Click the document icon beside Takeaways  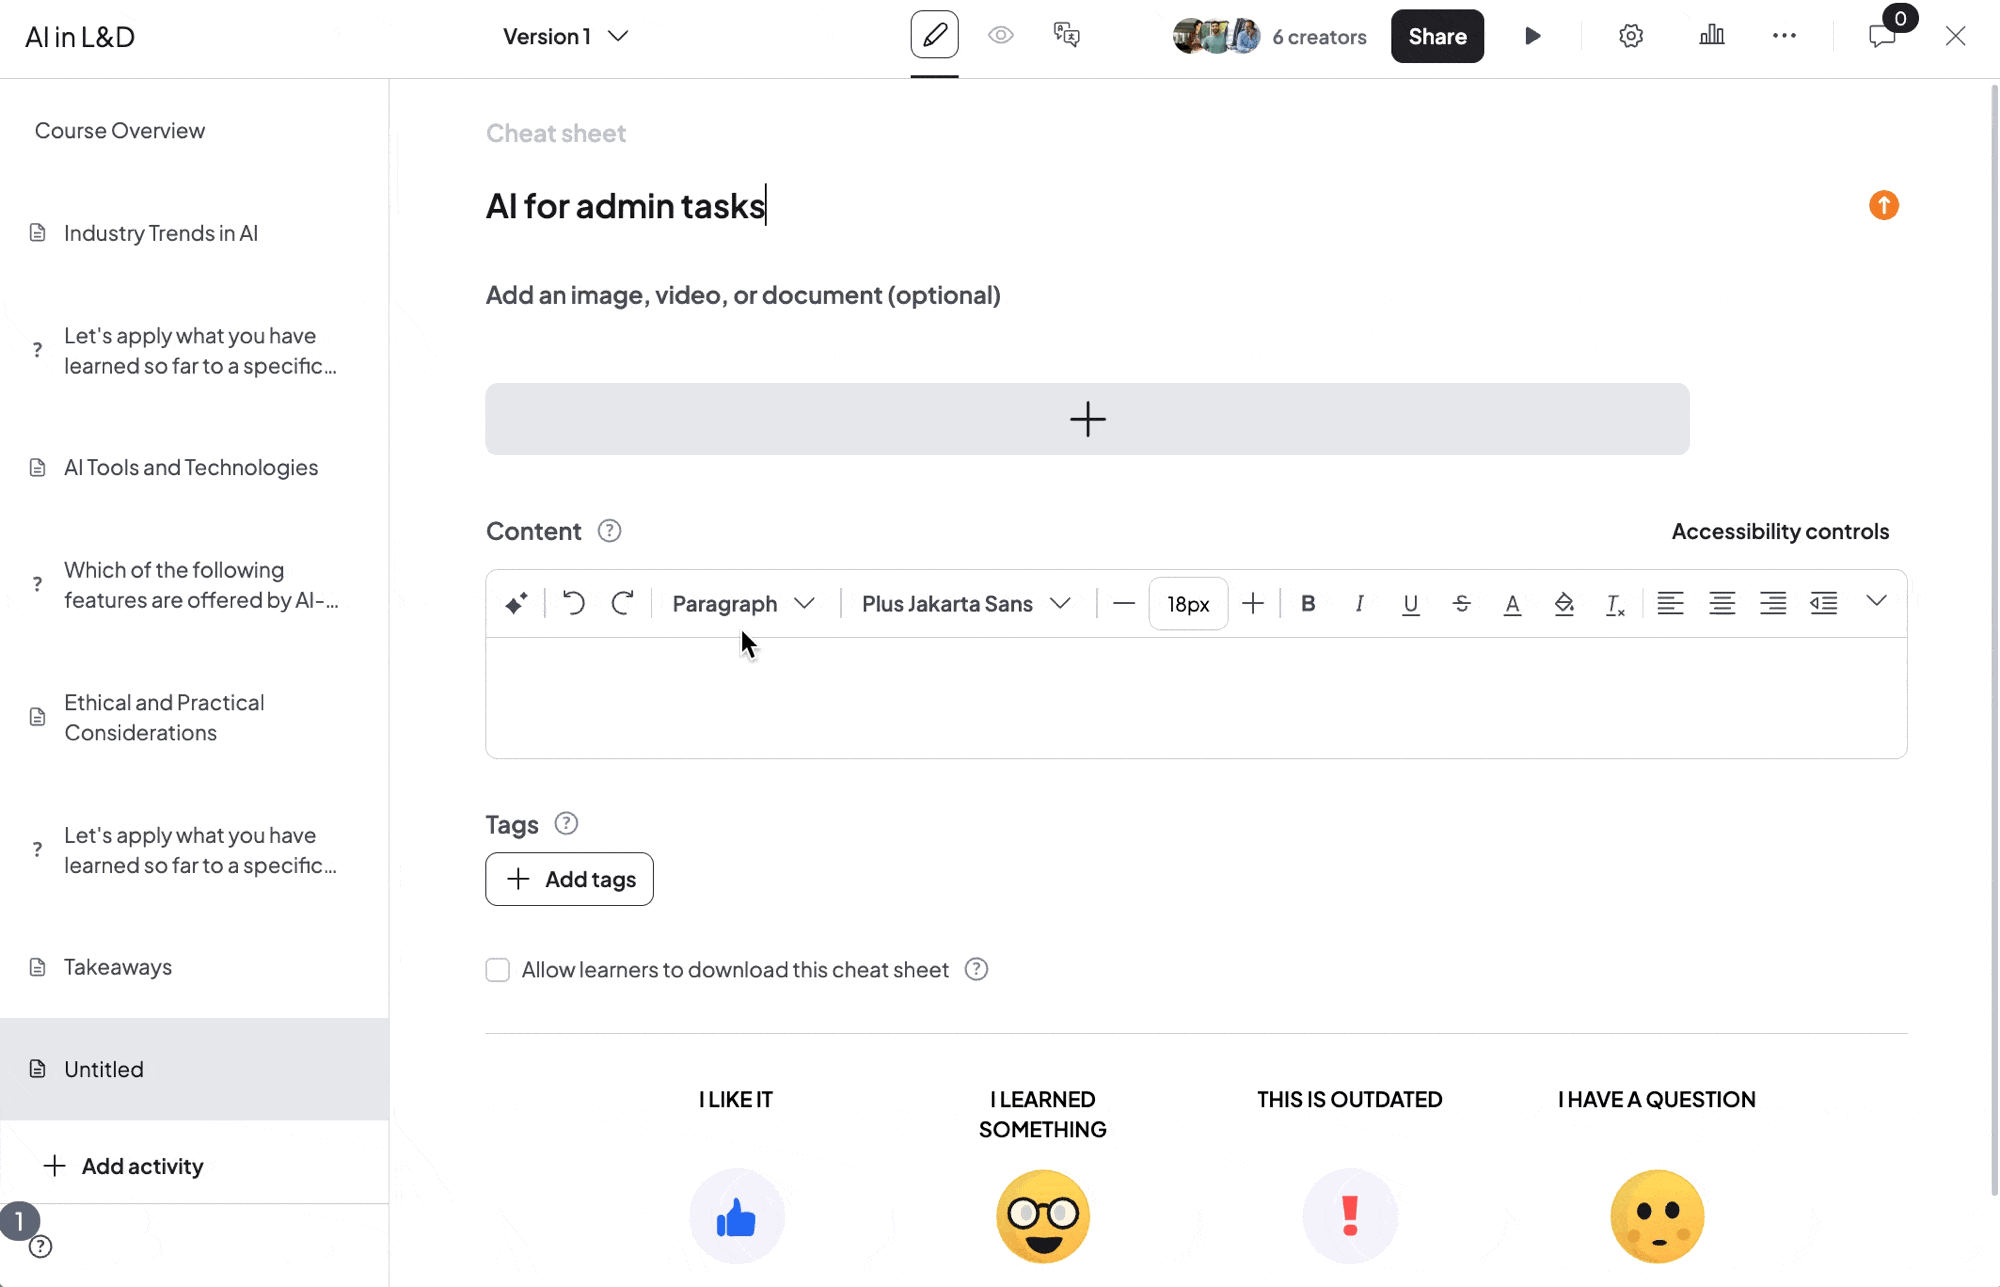38,967
